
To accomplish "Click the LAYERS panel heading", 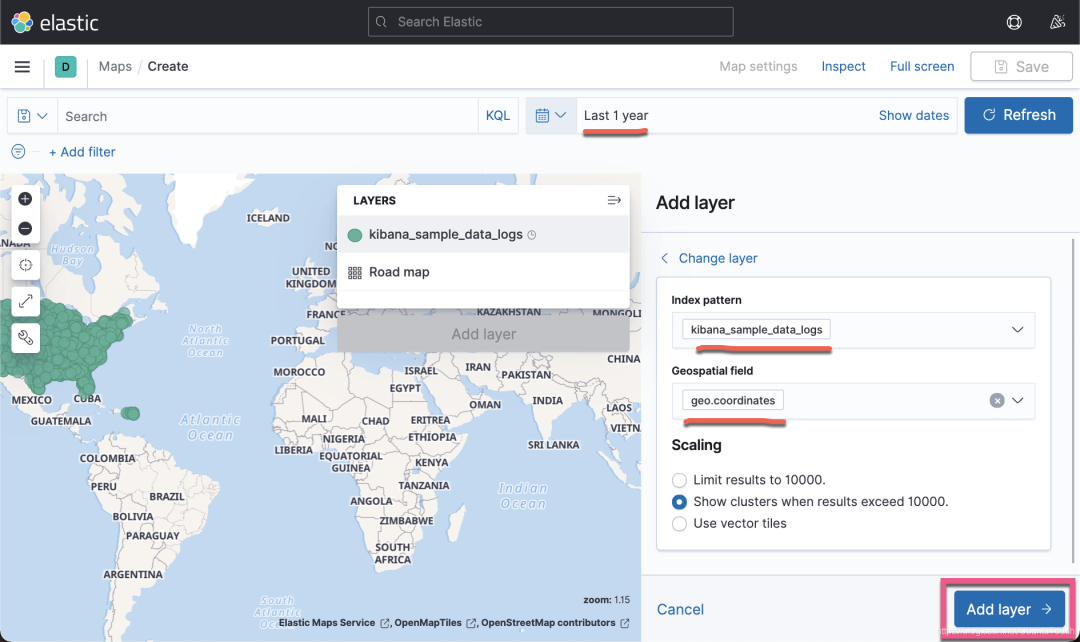I will point(374,200).
